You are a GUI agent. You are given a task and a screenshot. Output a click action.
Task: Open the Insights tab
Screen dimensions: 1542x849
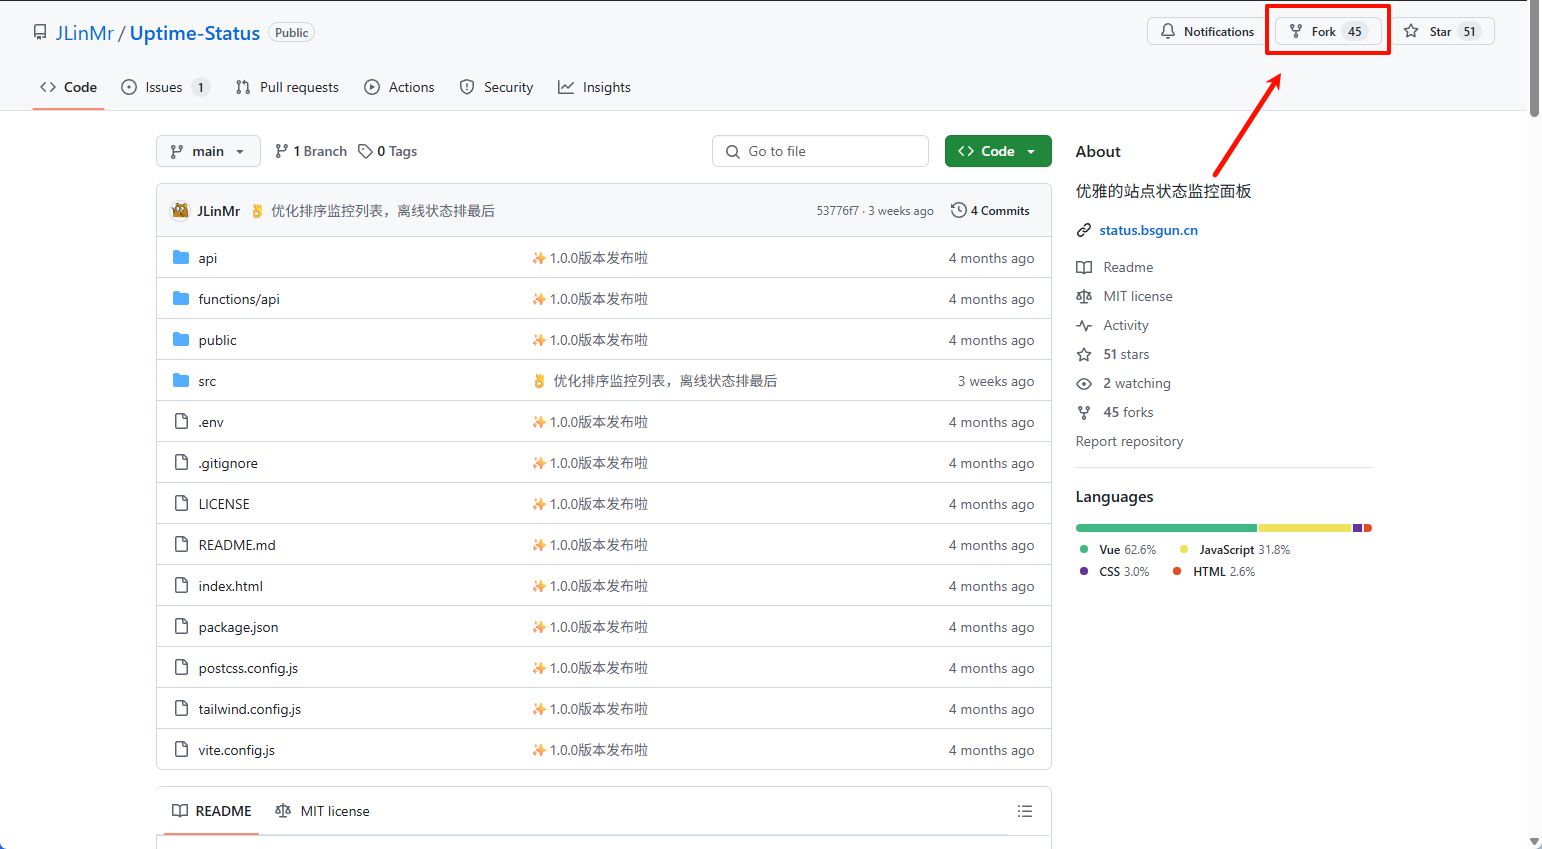click(x=594, y=87)
